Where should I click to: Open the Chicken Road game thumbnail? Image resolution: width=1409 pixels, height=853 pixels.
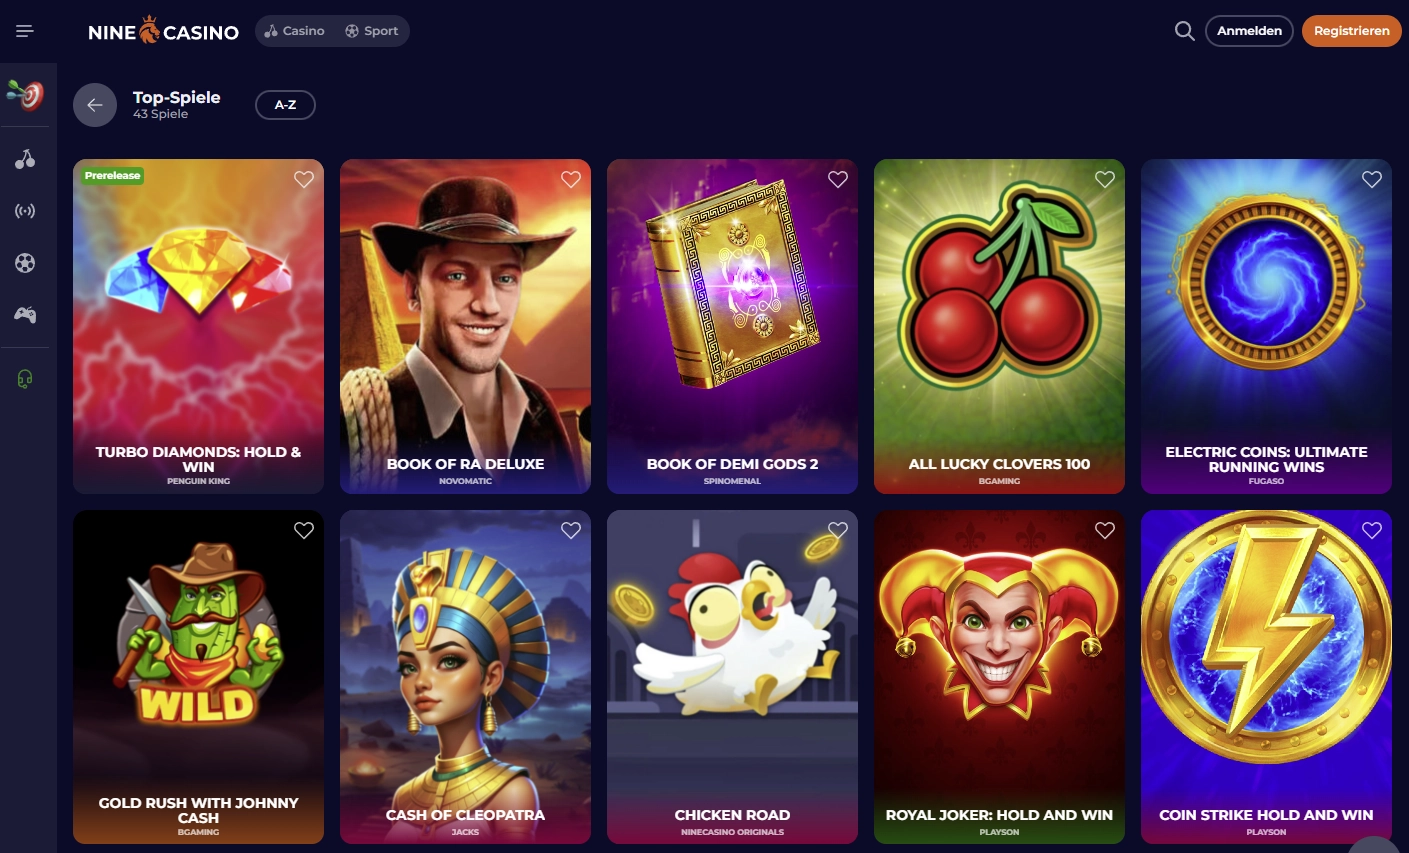pyautogui.click(x=732, y=677)
